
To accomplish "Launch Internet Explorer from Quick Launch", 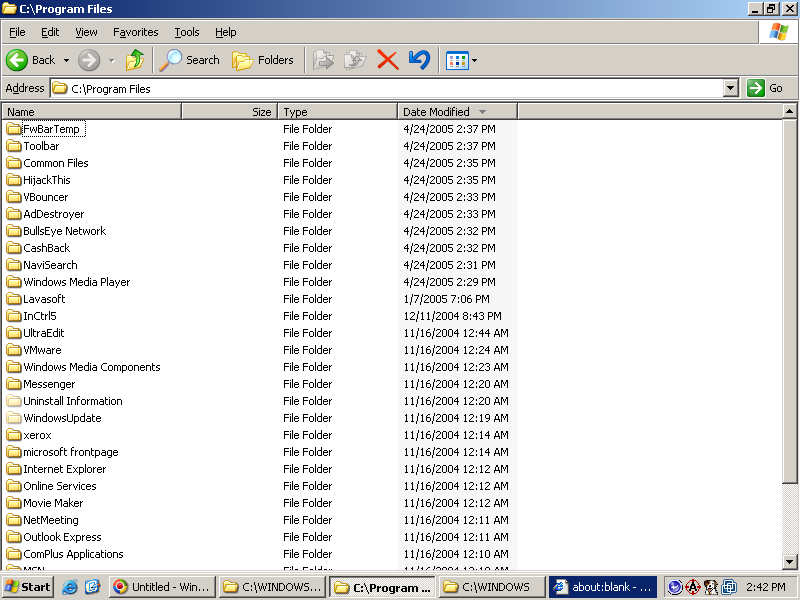I will click(x=69, y=587).
